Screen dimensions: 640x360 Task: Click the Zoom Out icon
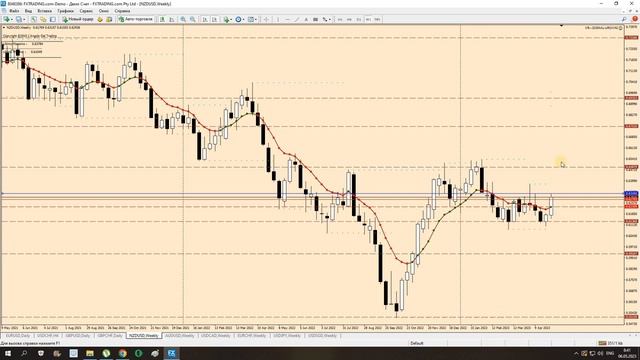pyautogui.click(x=193, y=19)
